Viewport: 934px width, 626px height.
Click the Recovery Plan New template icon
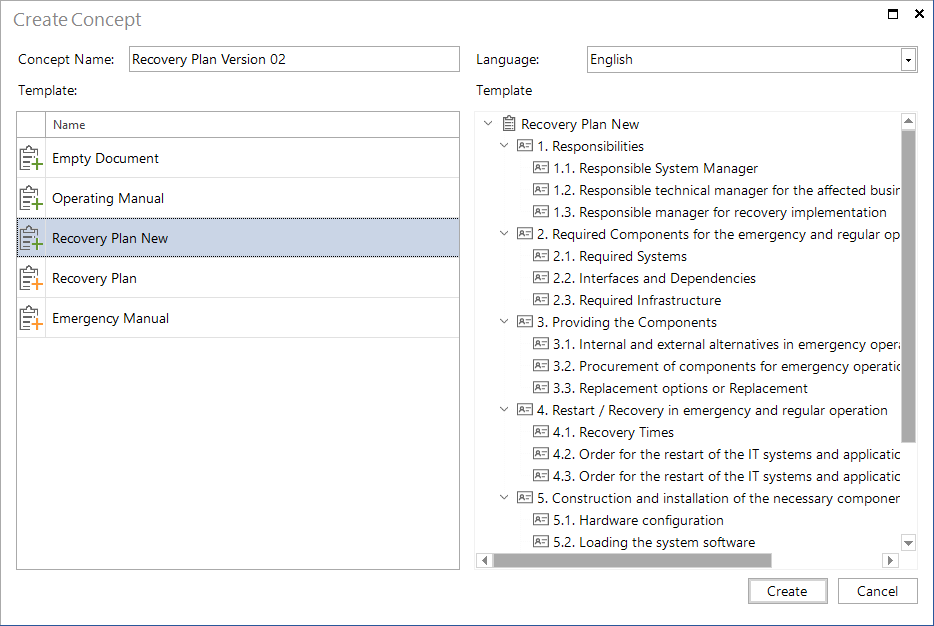(31, 238)
